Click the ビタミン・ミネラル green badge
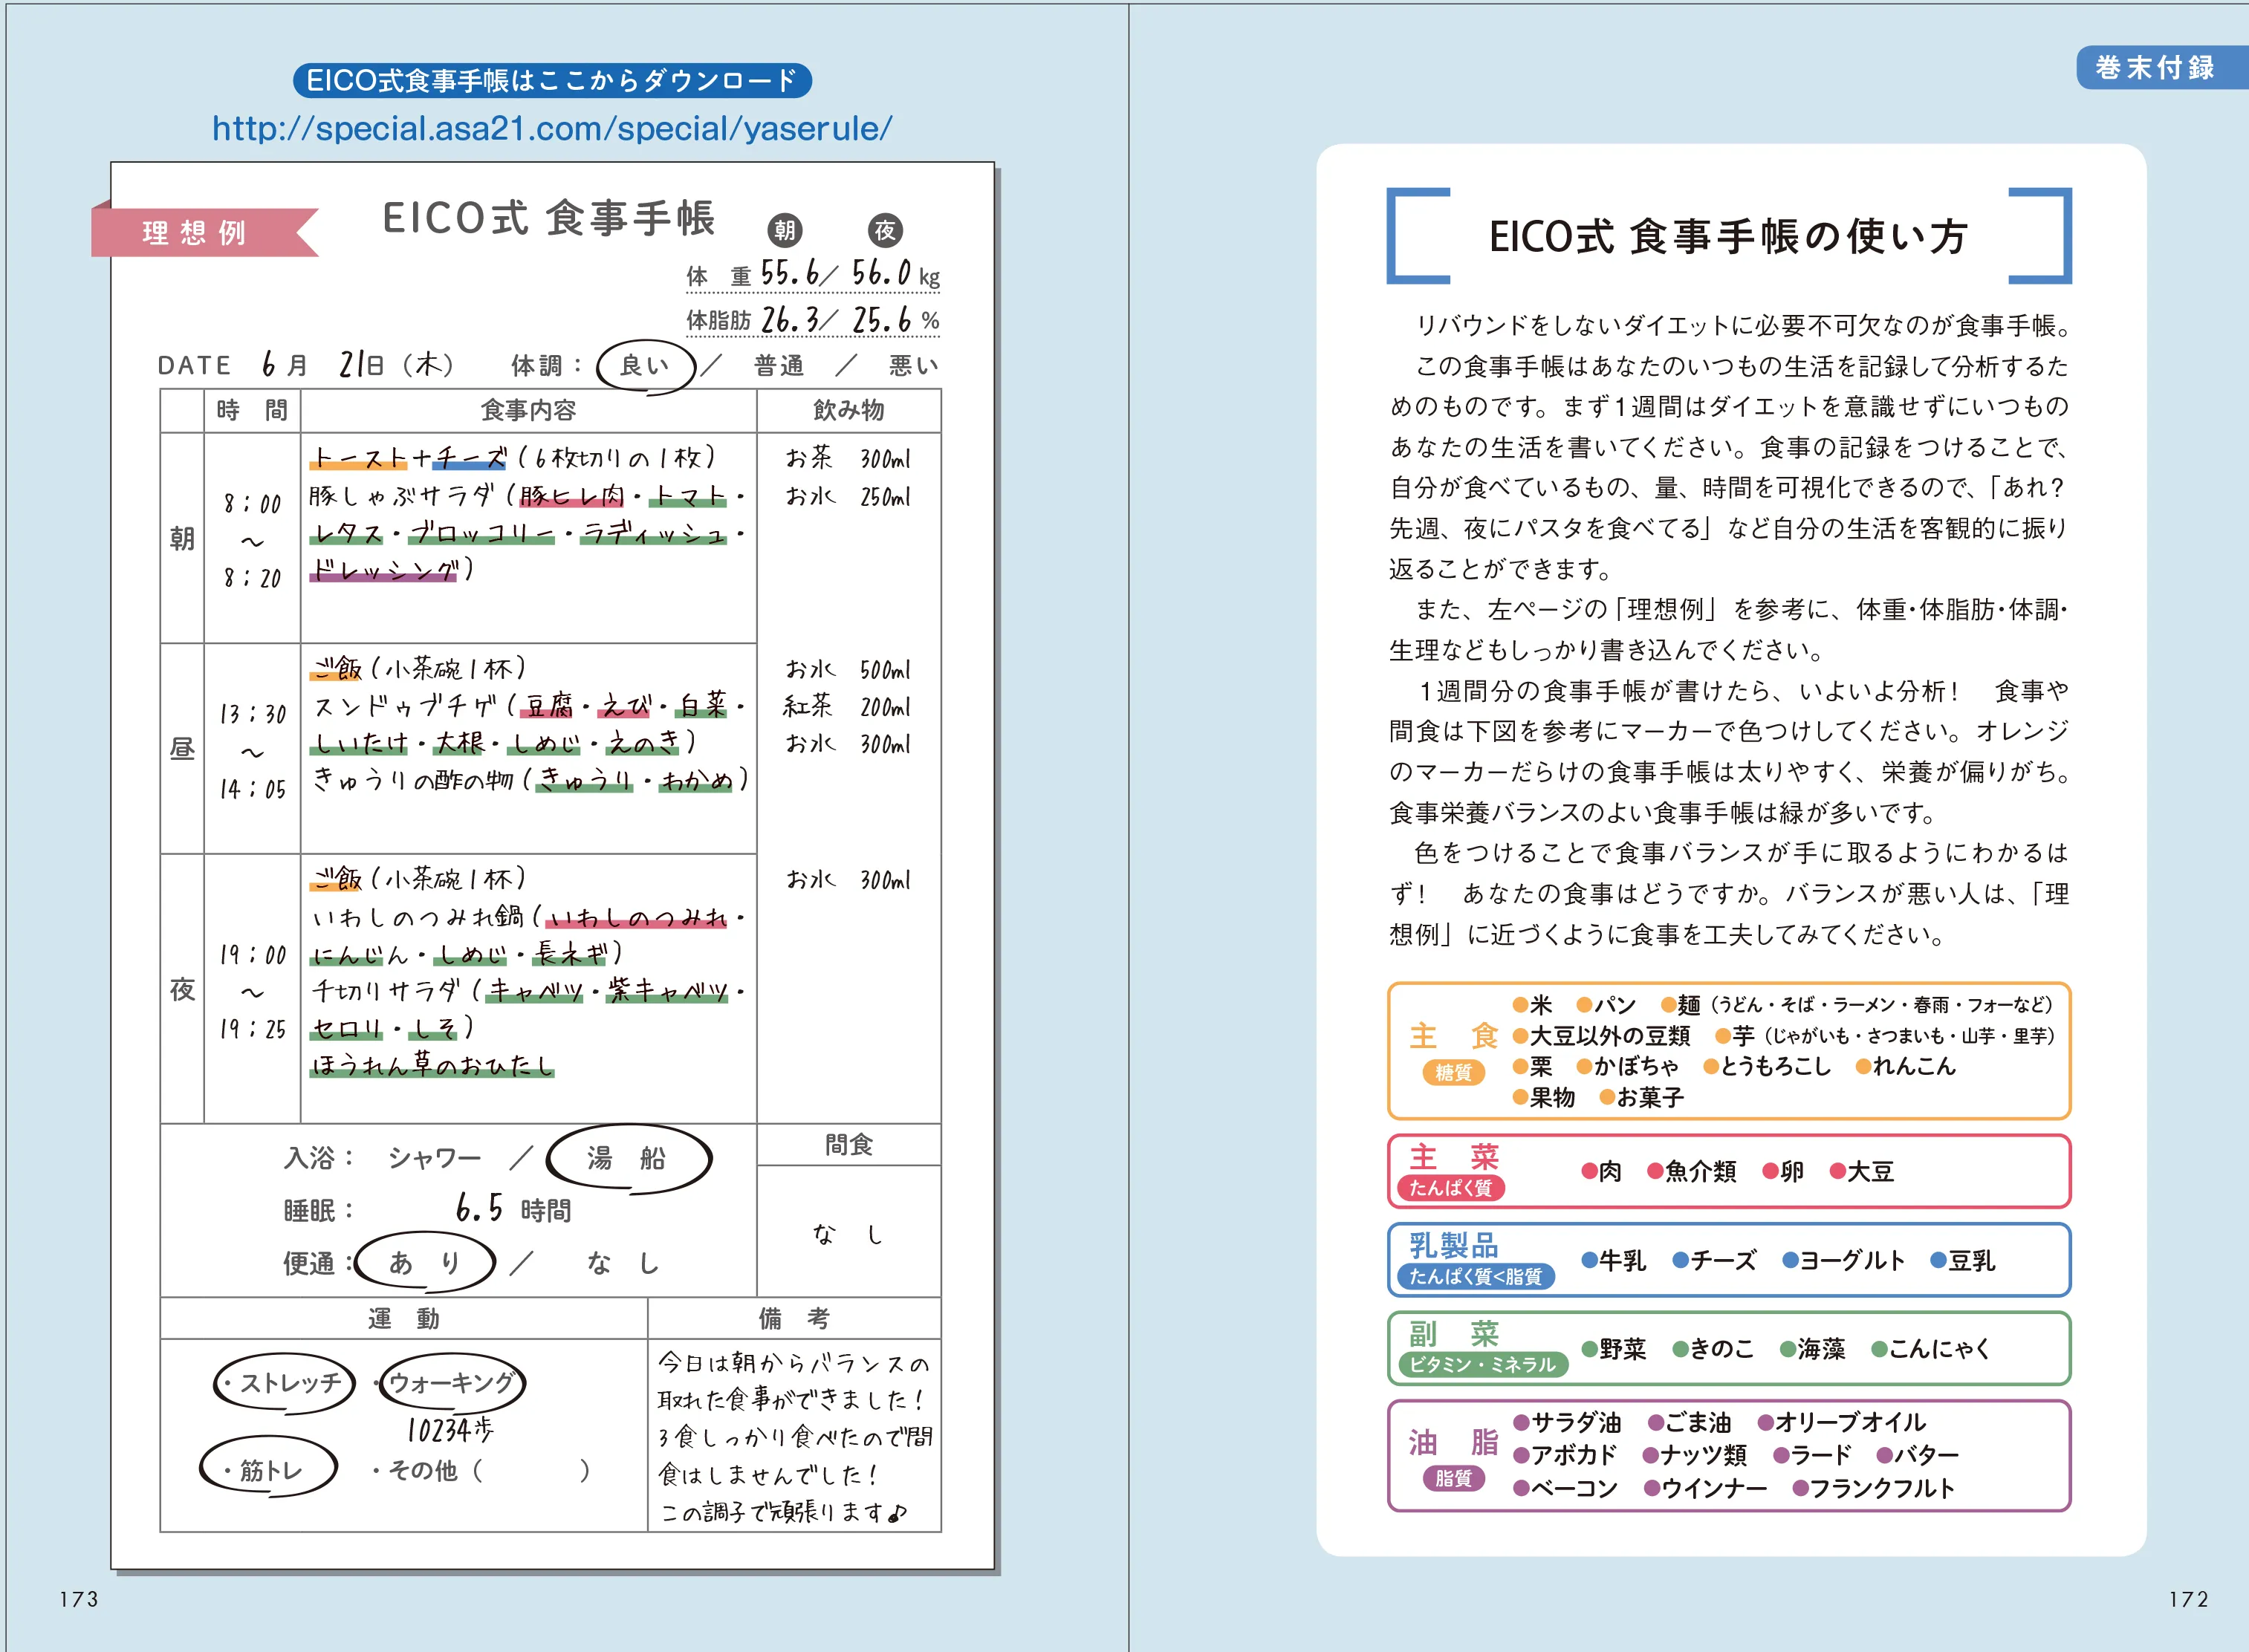2249x1652 pixels. pos(1482,1365)
